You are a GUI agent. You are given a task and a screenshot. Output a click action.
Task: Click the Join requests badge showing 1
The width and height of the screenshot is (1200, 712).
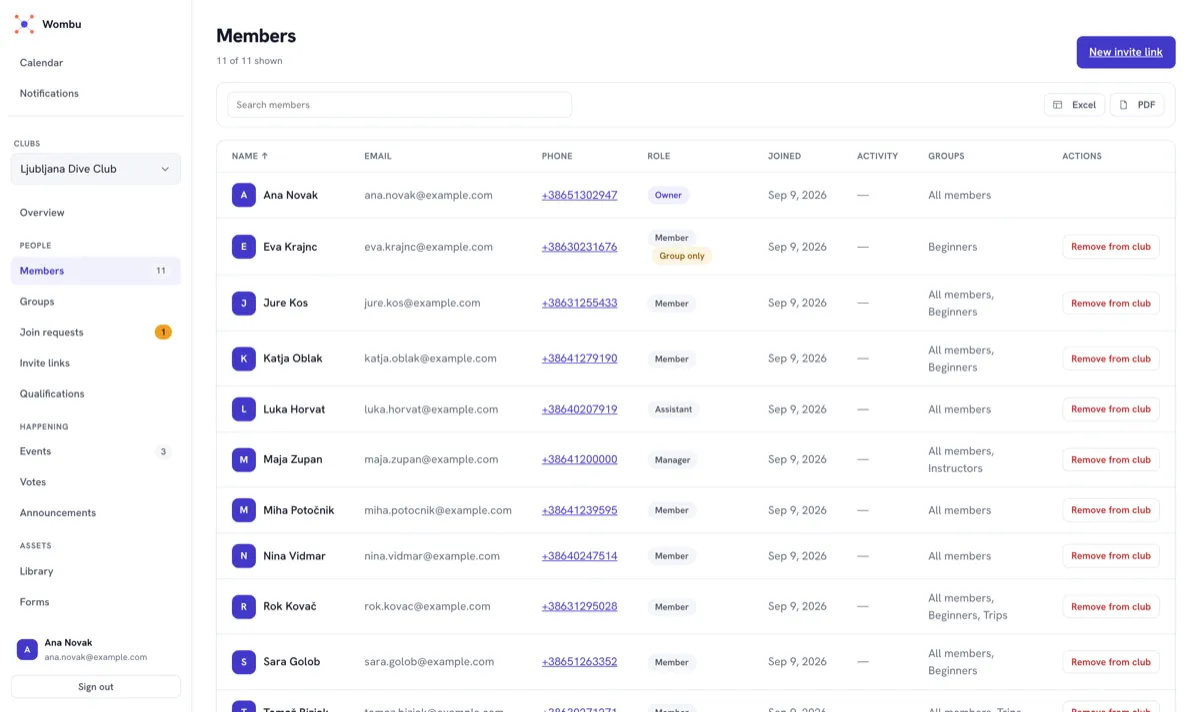pos(163,332)
